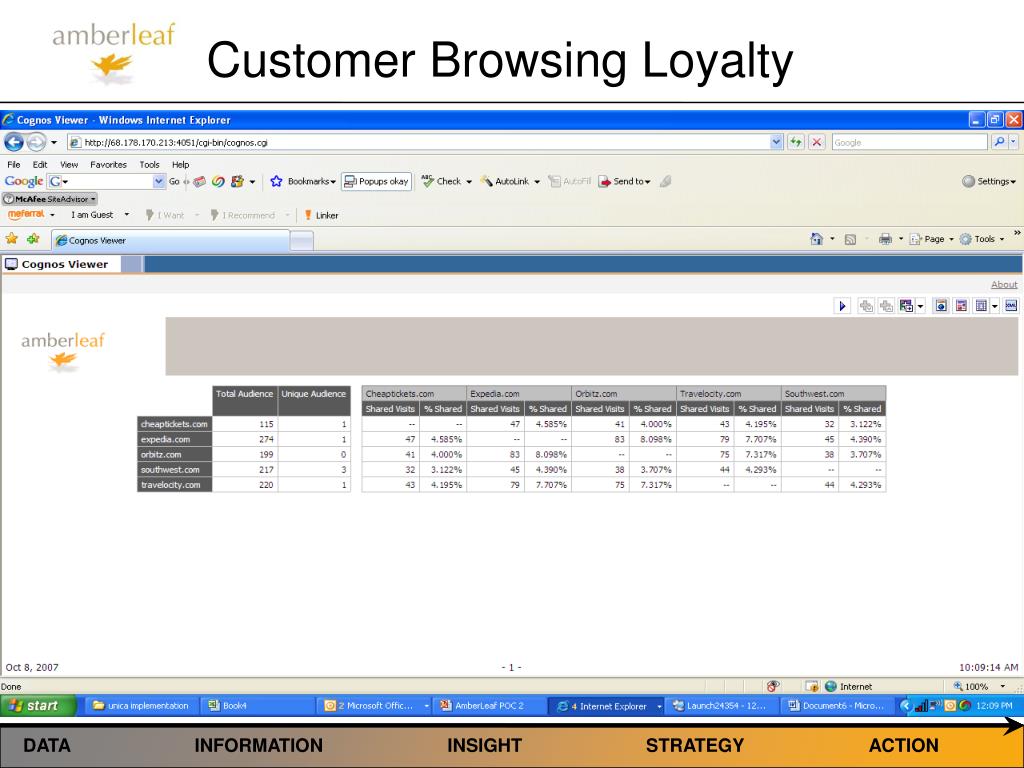Open the I am Guest dropdown
The height and width of the screenshot is (768, 1024).
point(99,215)
